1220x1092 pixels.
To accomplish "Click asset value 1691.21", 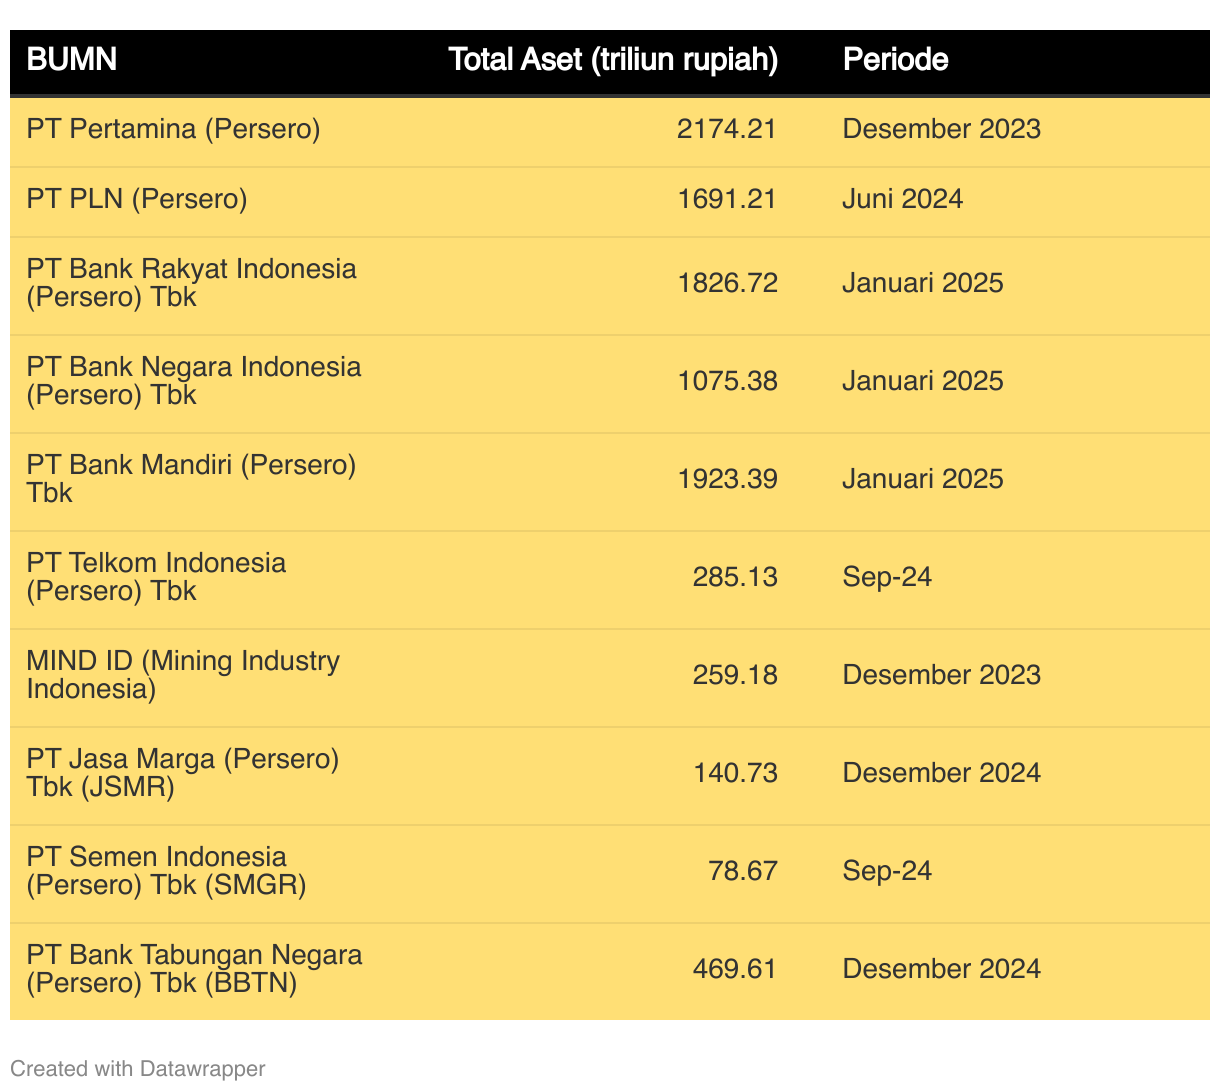I will coord(727,199).
